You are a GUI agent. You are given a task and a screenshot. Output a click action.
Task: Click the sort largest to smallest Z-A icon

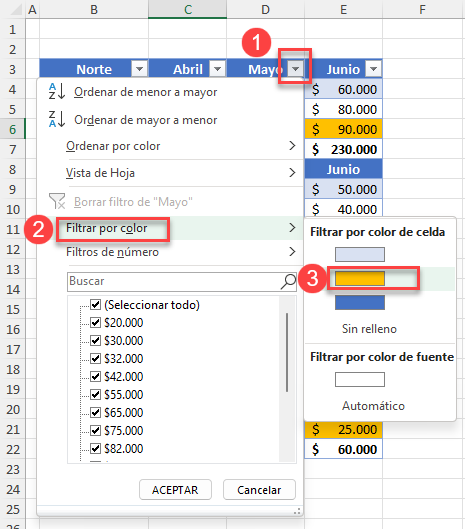point(56,119)
